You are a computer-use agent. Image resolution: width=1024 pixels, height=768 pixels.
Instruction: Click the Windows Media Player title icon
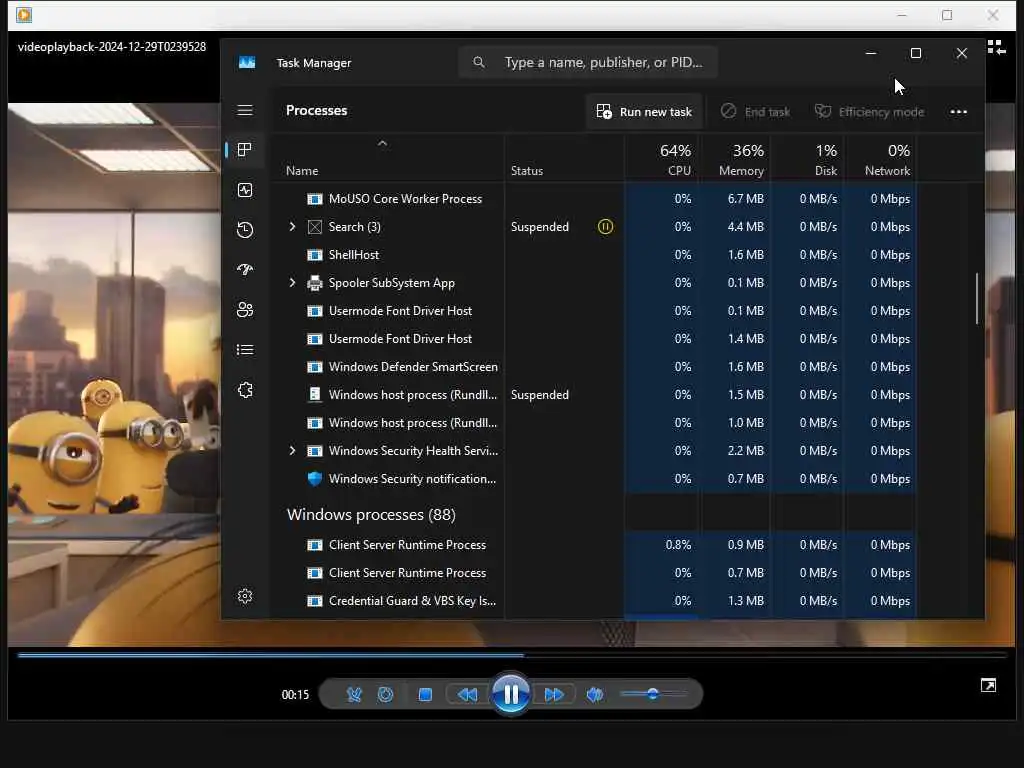pyautogui.click(x=24, y=14)
